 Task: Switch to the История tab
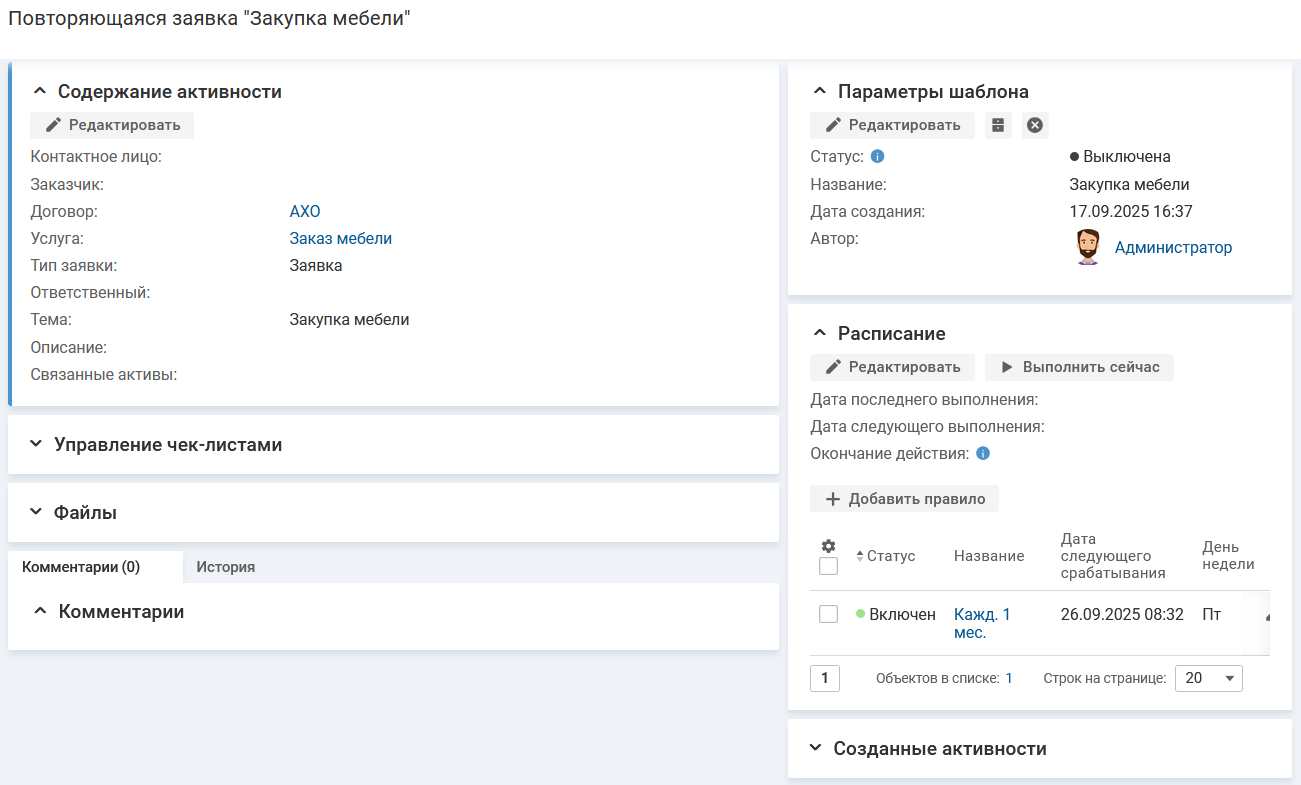tap(225, 567)
